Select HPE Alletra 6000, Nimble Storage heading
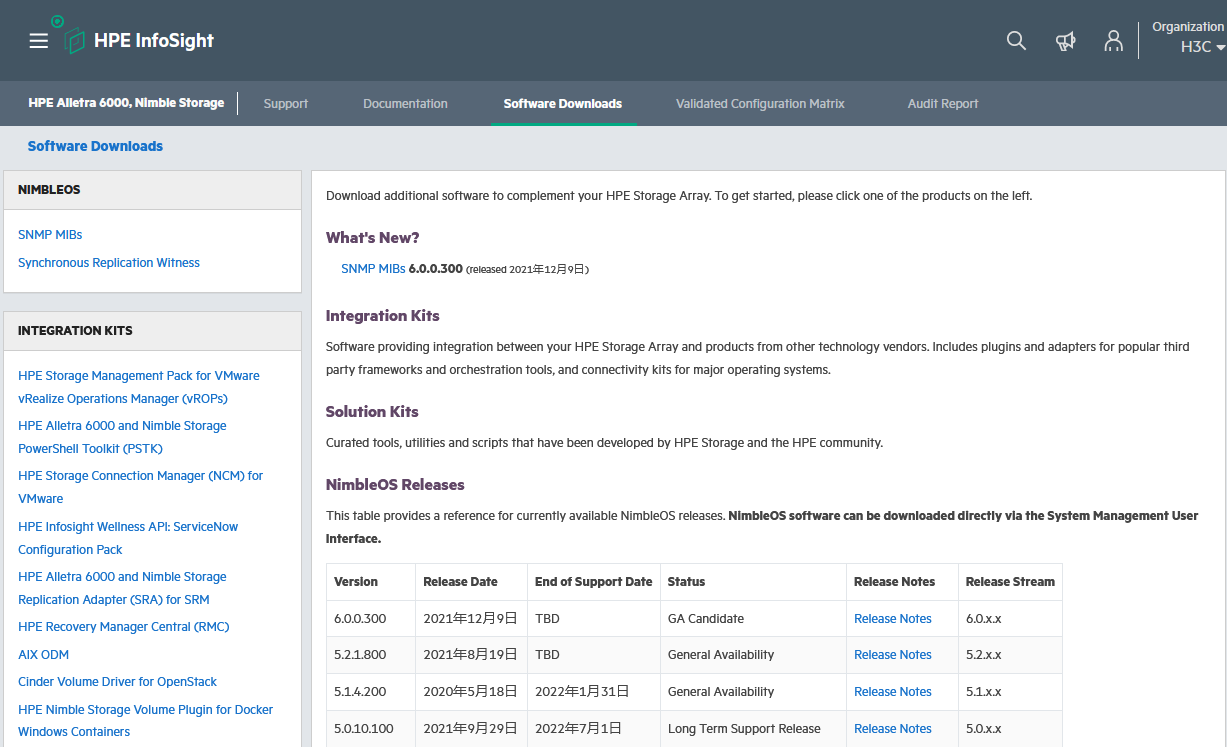This screenshot has height=747, width=1227. coord(126,103)
